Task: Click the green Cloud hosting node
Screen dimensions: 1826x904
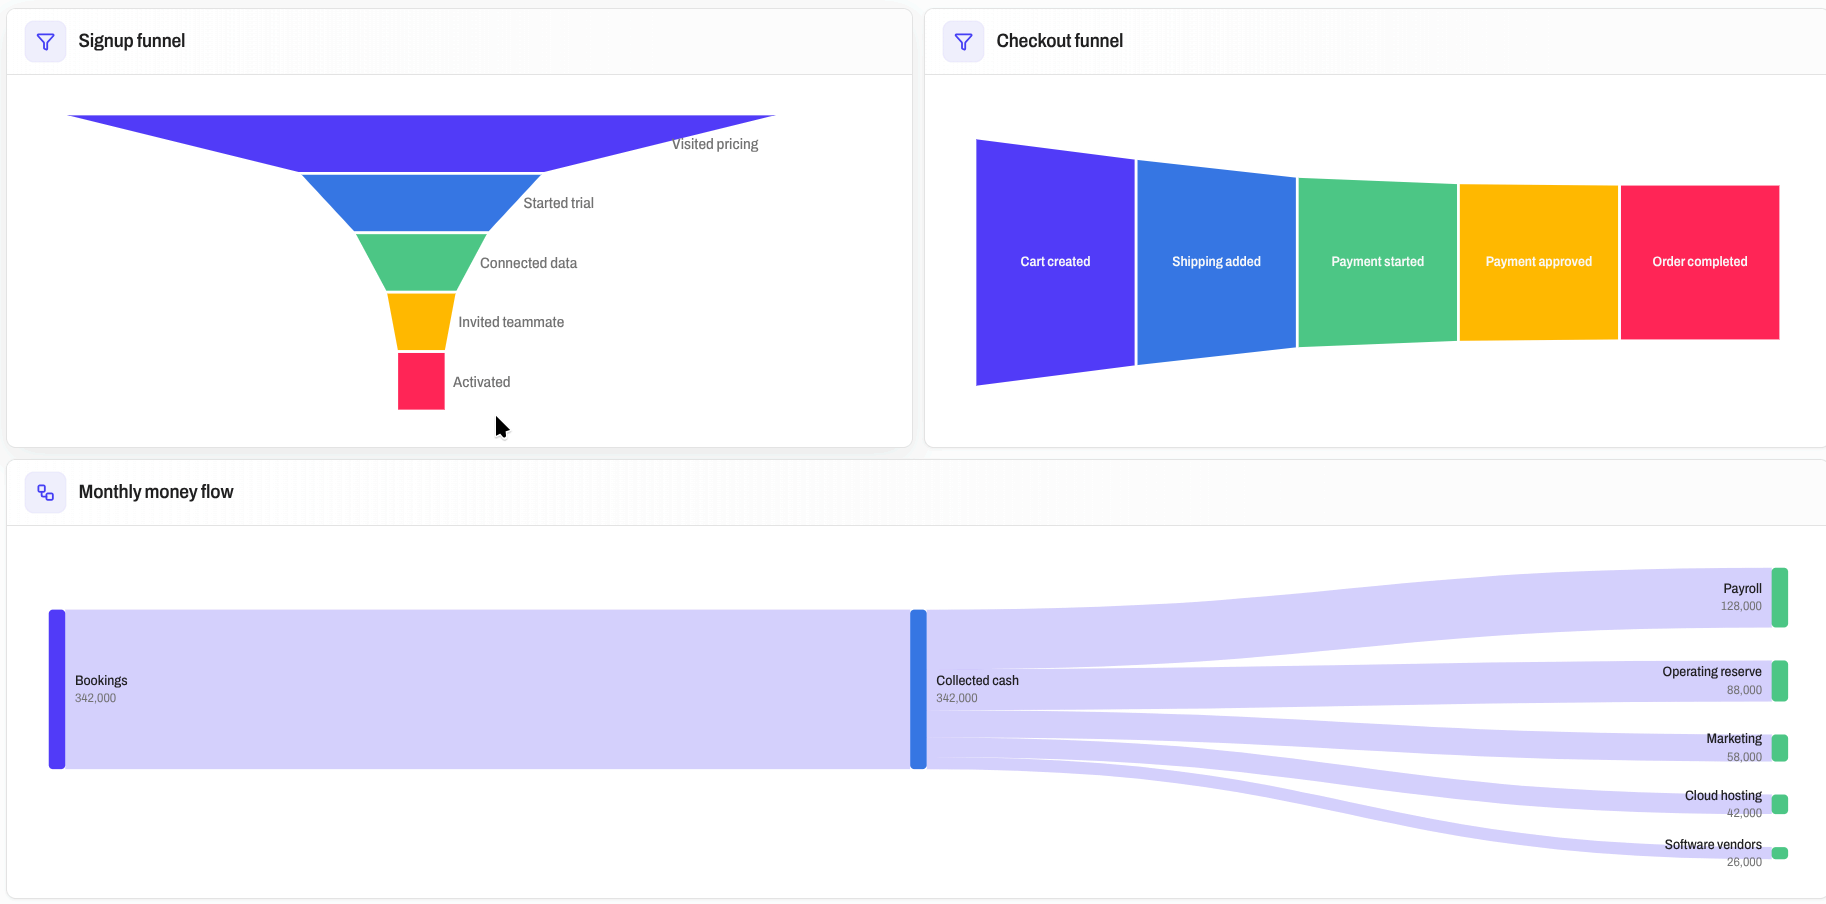Action: pos(1779,804)
